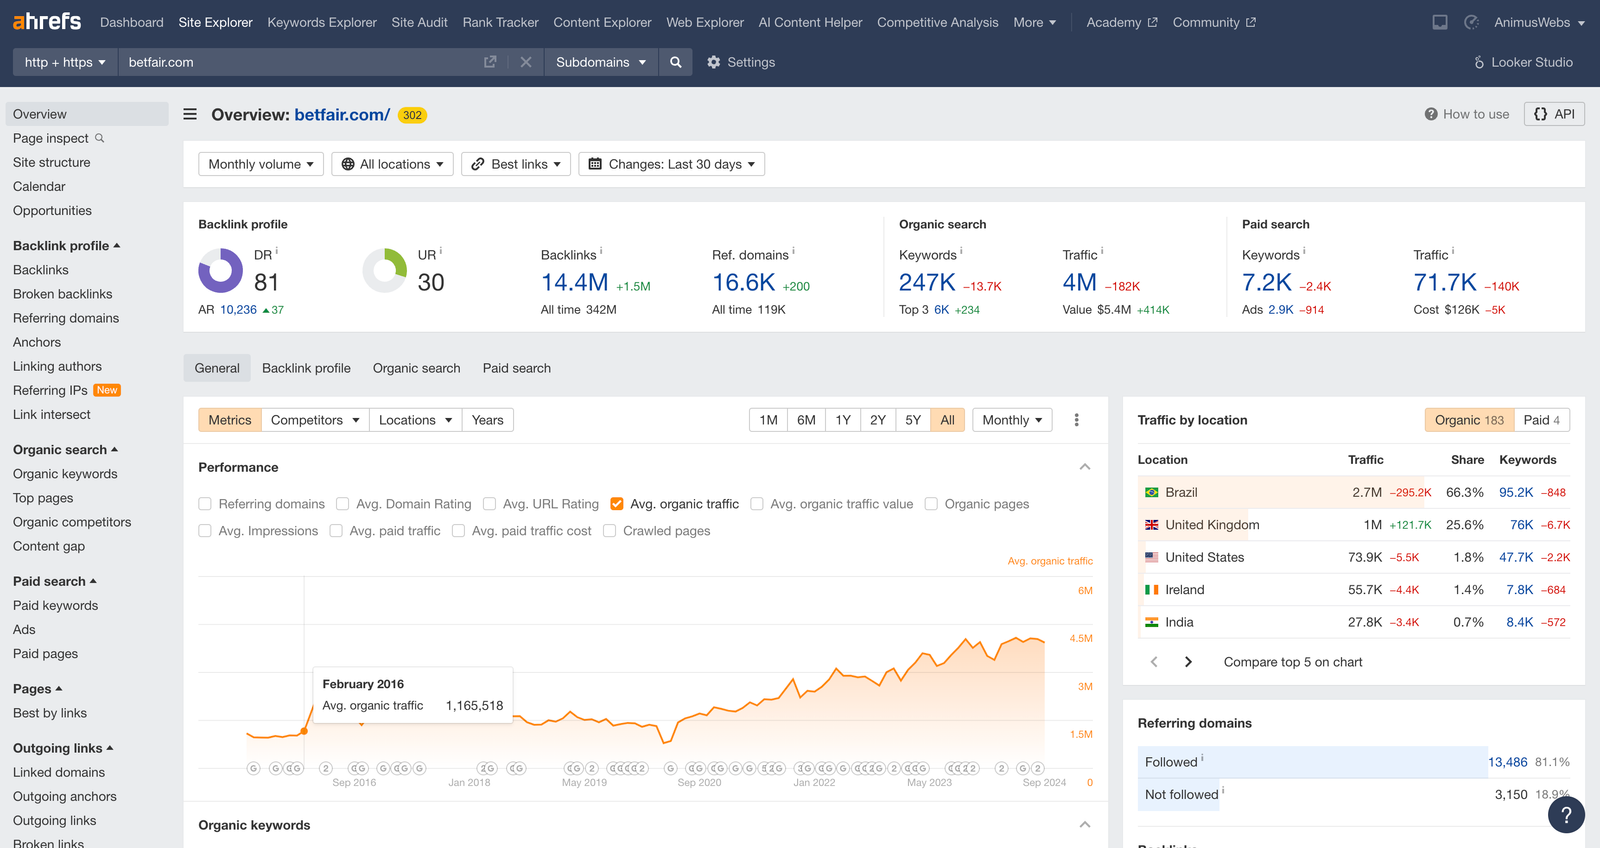This screenshot has width=1600, height=848.
Task: Collapse the Performance section chevron
Action: pos(1085,467)
